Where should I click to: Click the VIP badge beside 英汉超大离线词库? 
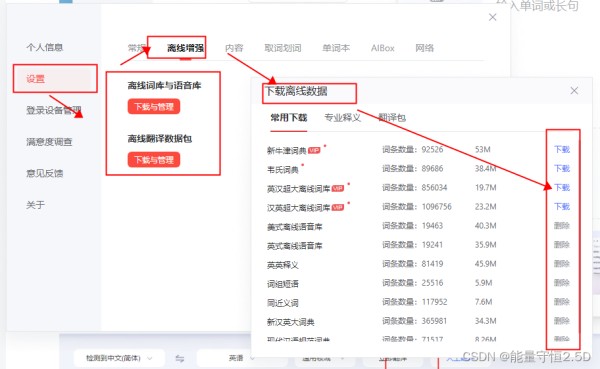[338, 188]
